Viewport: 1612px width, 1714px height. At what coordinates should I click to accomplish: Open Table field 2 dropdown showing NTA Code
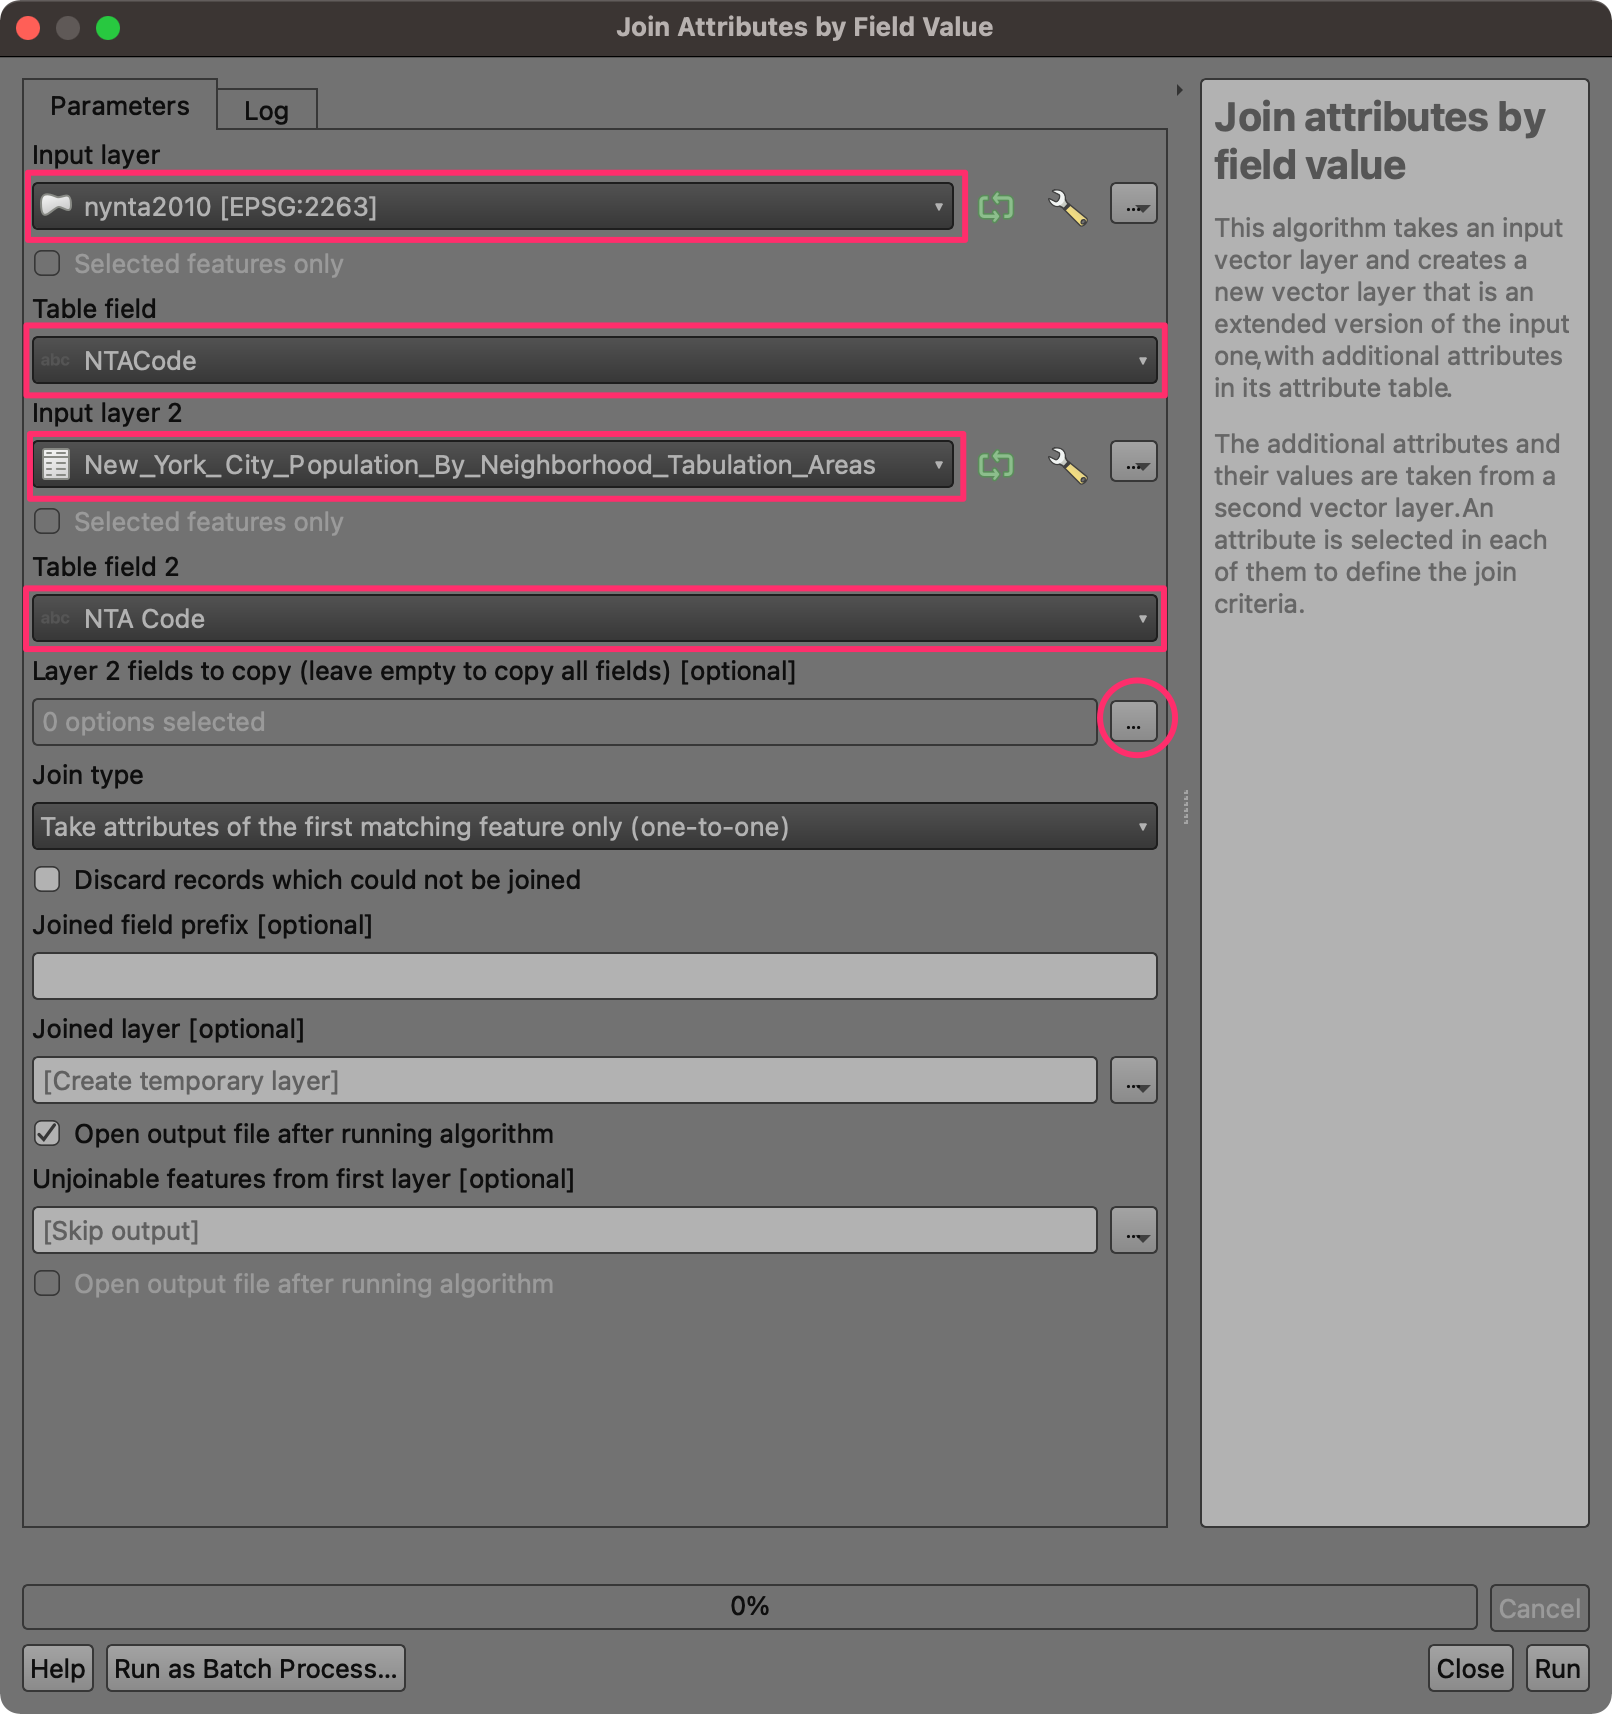(595, 619)
